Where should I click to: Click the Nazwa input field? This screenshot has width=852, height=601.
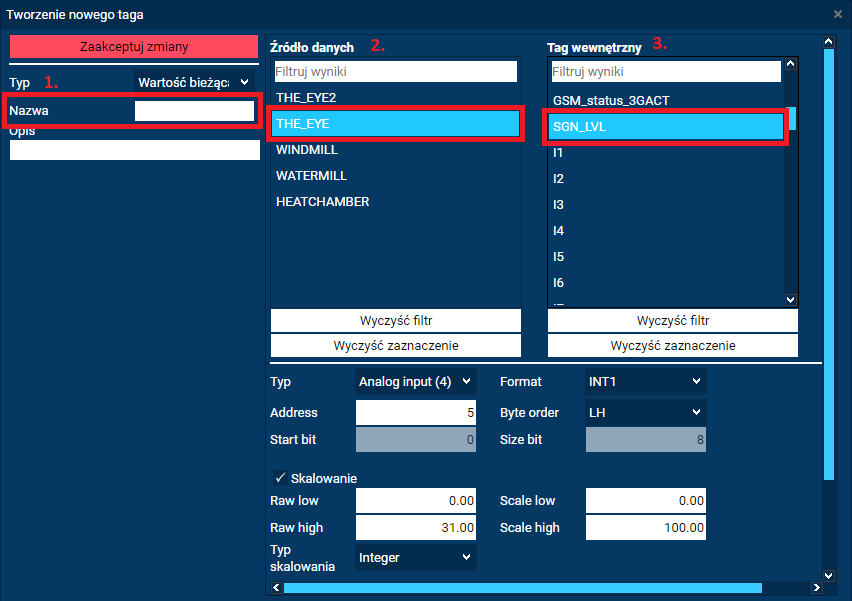(194, 111)
